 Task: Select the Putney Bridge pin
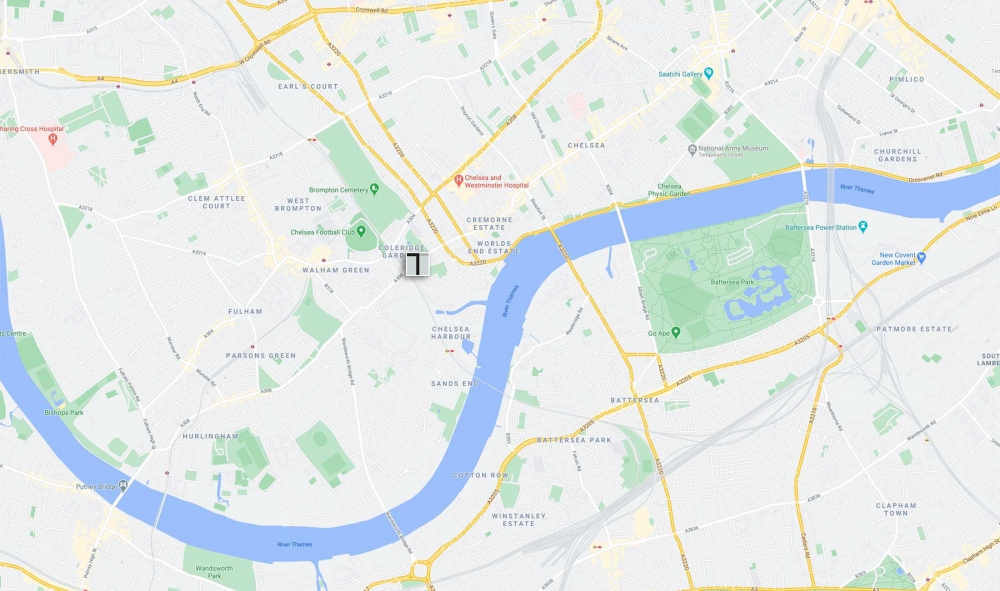123,486
